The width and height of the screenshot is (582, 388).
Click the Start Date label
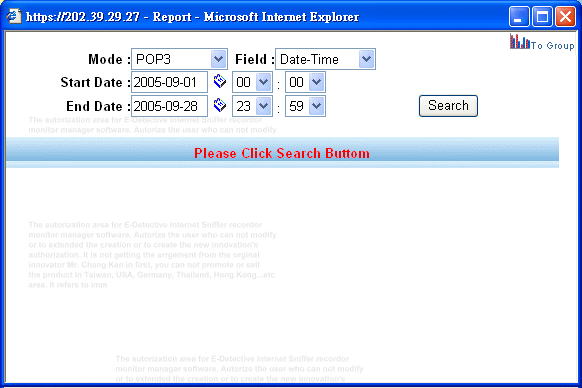click(95, 82)
